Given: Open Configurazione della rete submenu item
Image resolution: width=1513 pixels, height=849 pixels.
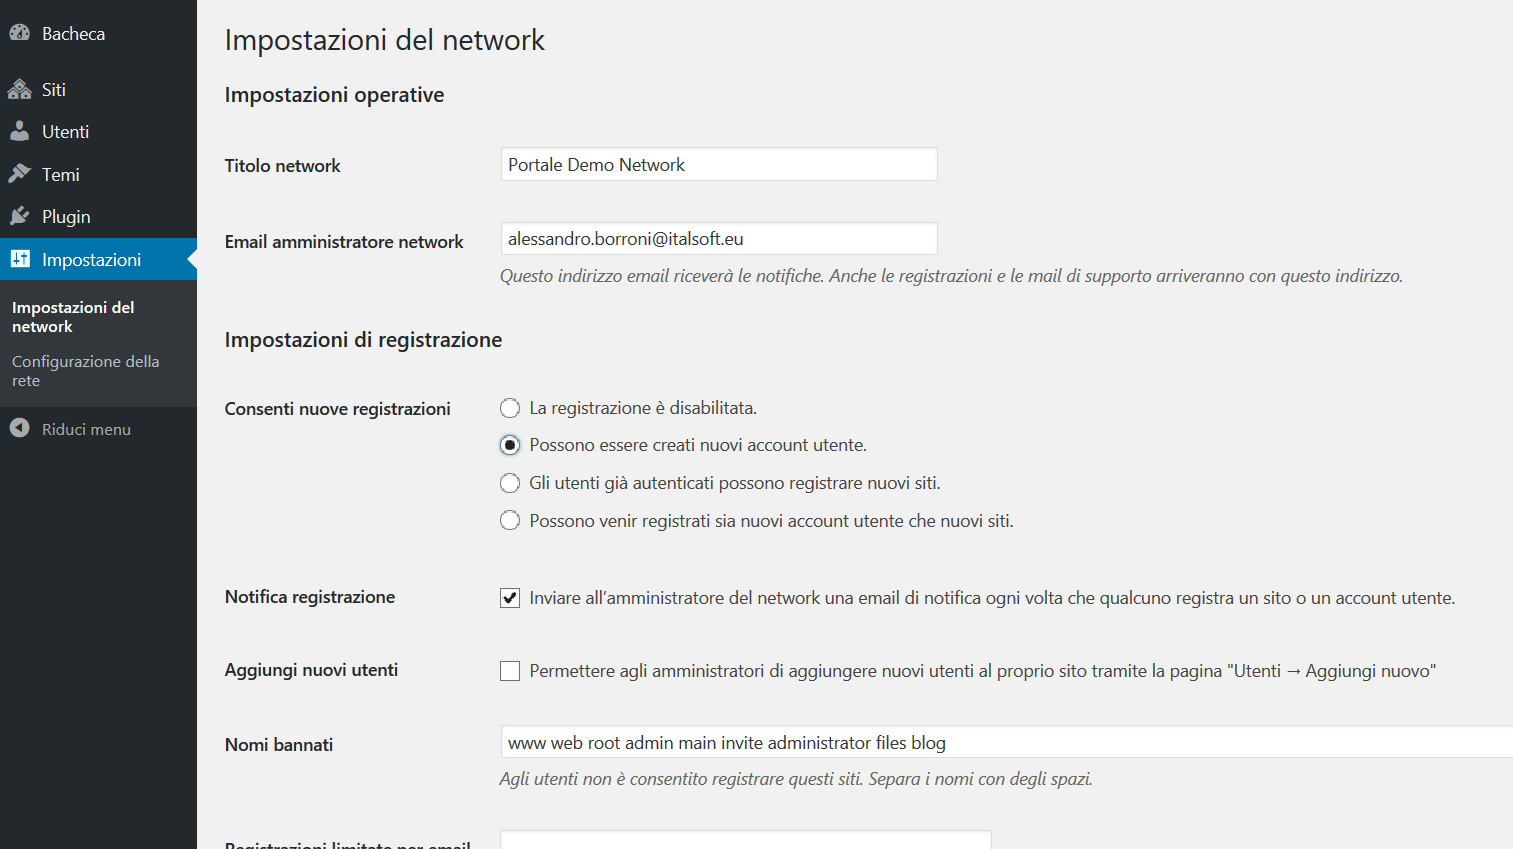Looking at the screenshot, I should [85, 371].
